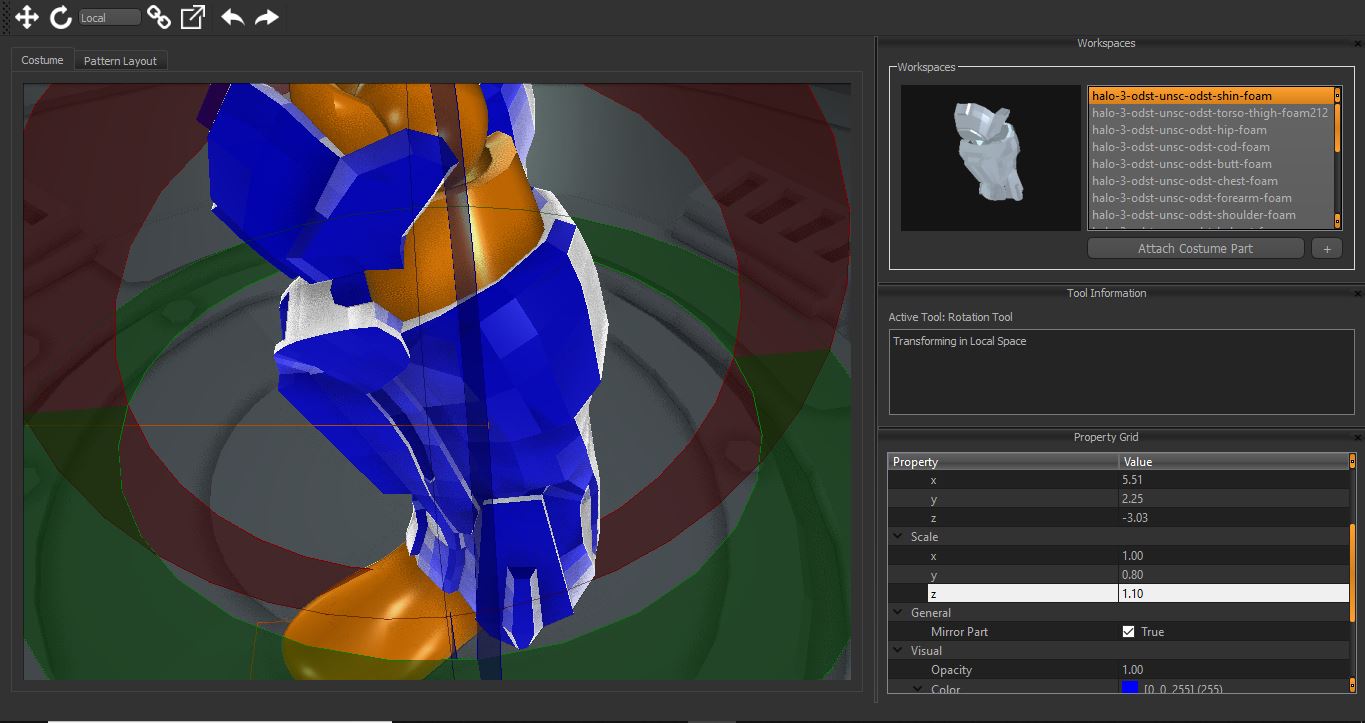Click workspace list scrollbar down arrow
The width and height of the screenshot is (1365, 723).
tap(1337, 223)
